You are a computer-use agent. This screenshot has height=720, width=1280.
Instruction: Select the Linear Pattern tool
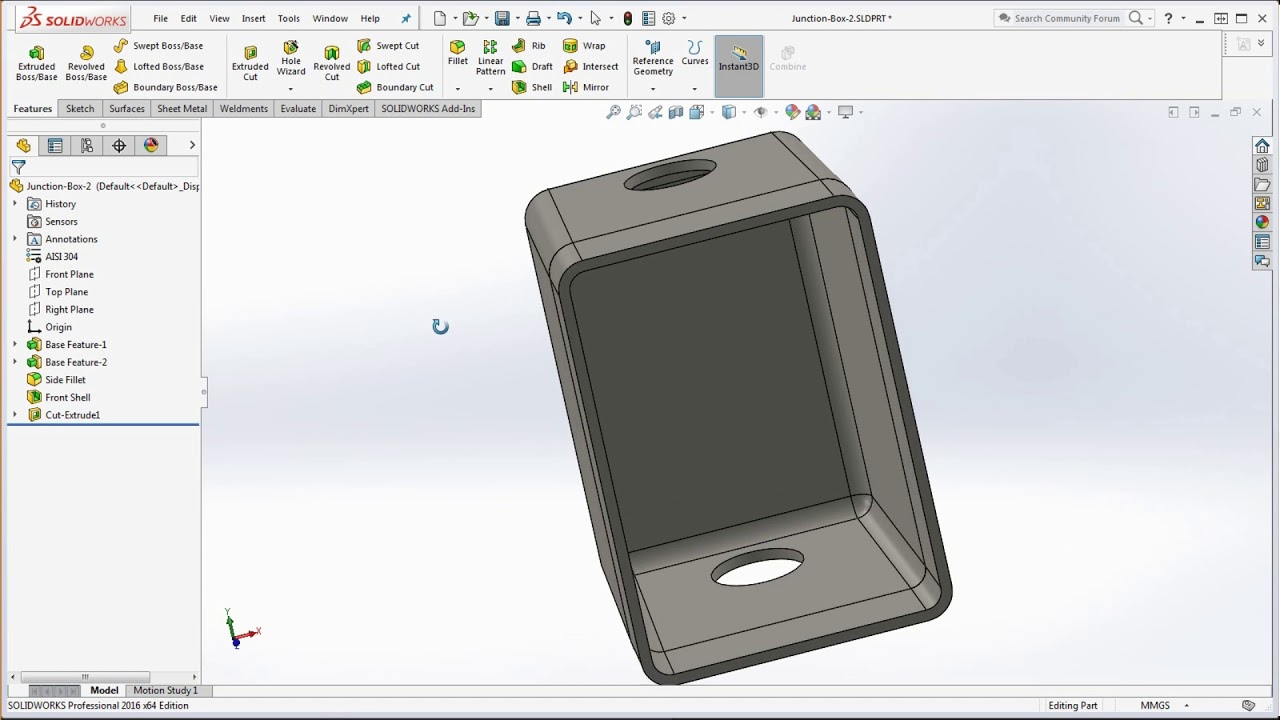click(x=490, y=58)
